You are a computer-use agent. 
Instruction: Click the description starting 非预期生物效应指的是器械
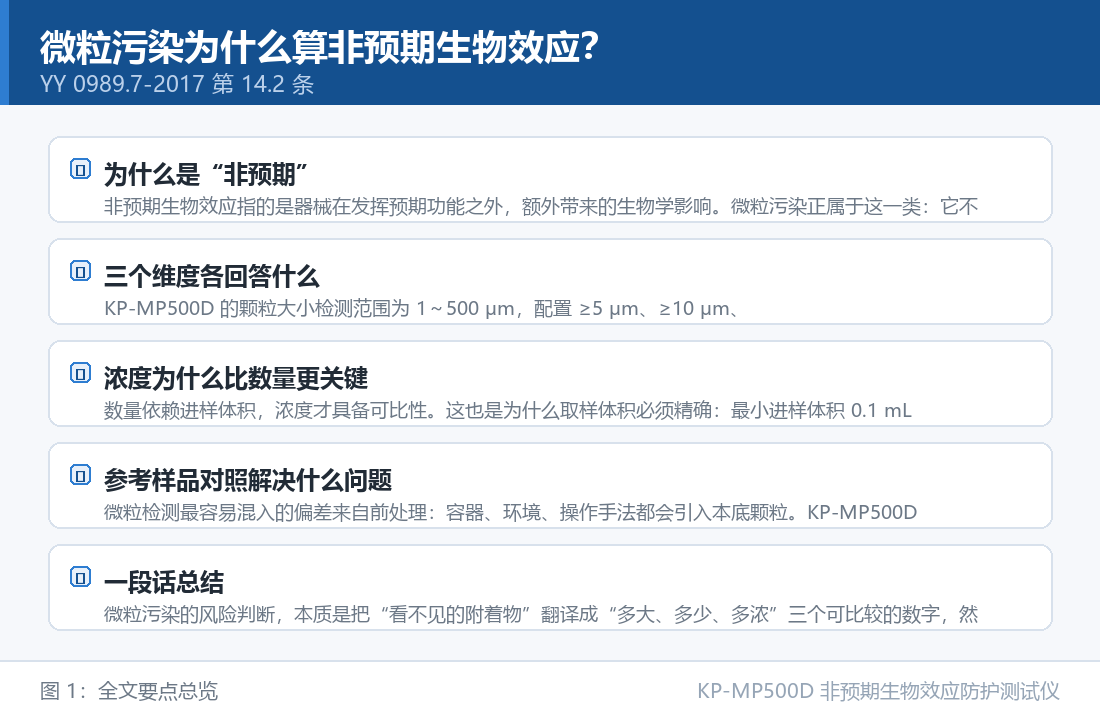pyautogui.click(x=541, y=206)
